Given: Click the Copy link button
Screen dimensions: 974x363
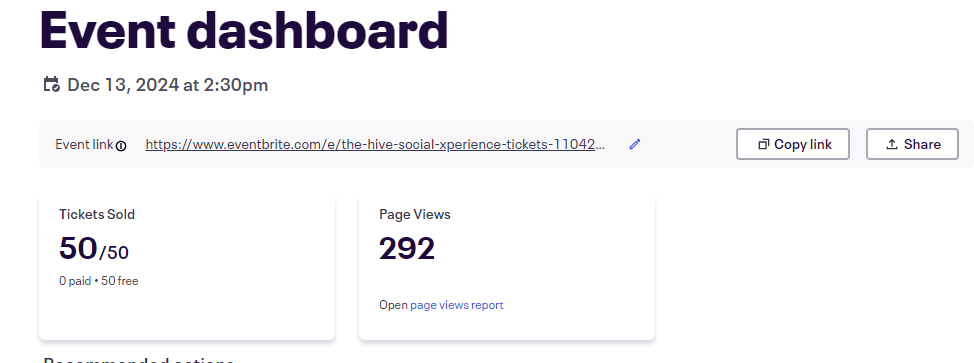Looking at the screenshot, I should (x=793, y=144).
